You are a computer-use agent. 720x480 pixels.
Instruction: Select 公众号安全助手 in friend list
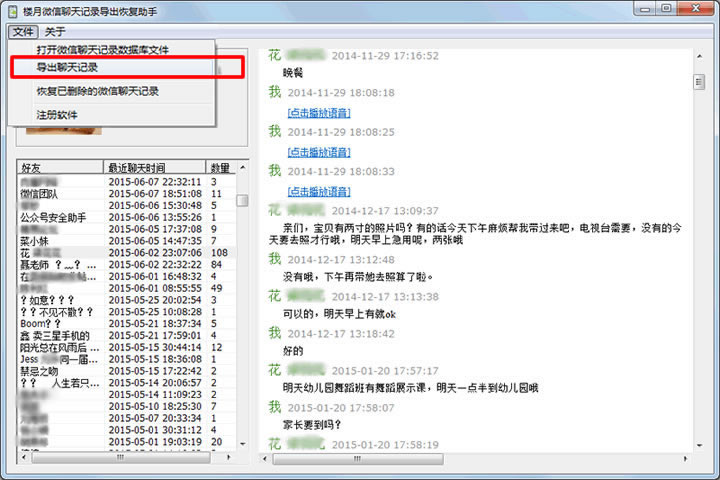coord(127,217)
